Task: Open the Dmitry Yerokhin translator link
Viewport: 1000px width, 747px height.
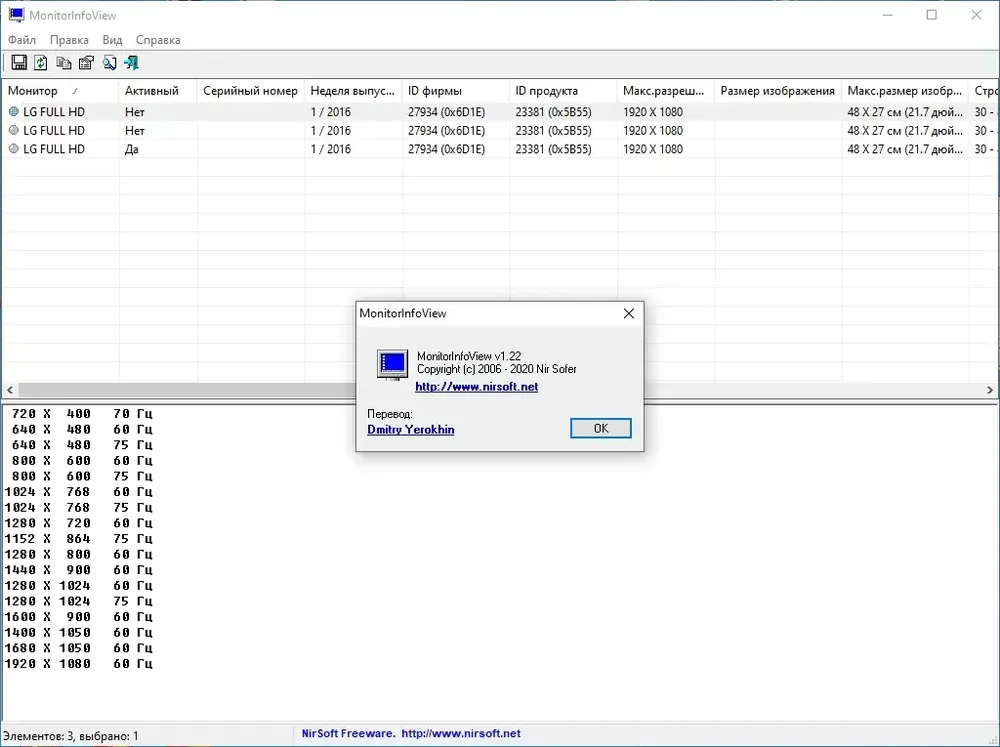Action: tap(411, 429)
